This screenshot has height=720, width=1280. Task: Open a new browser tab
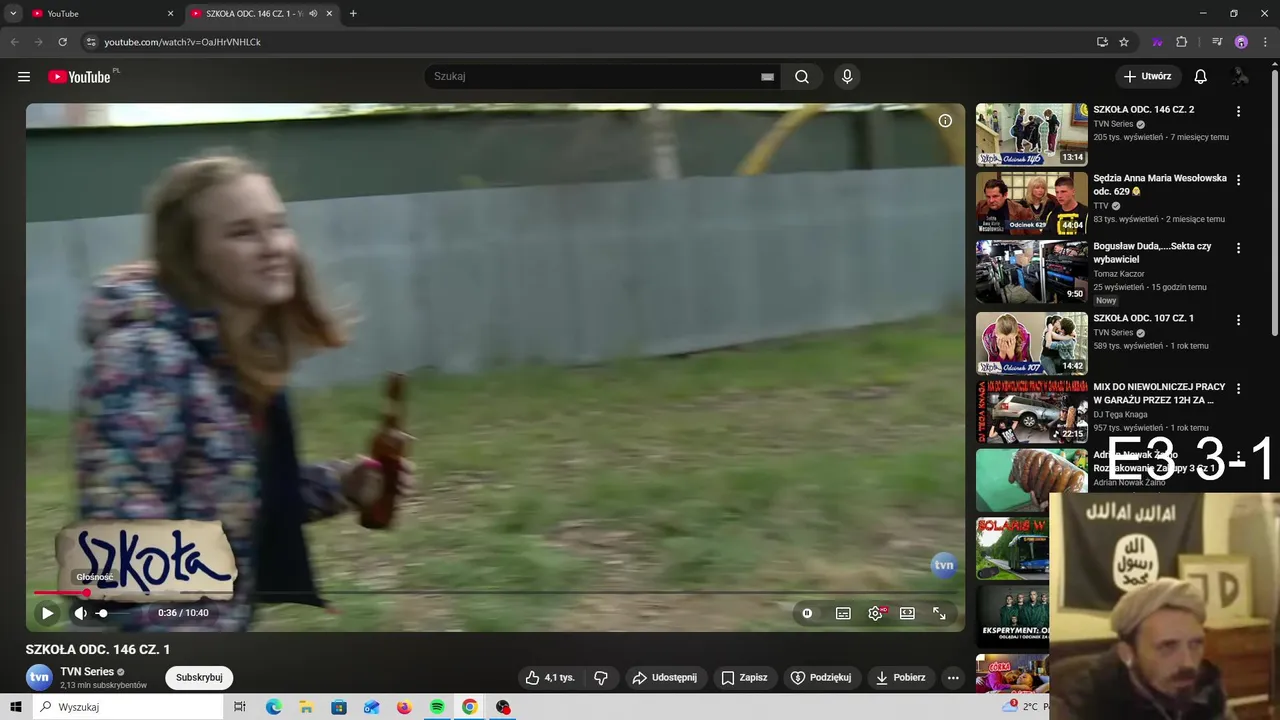point(353,14)
